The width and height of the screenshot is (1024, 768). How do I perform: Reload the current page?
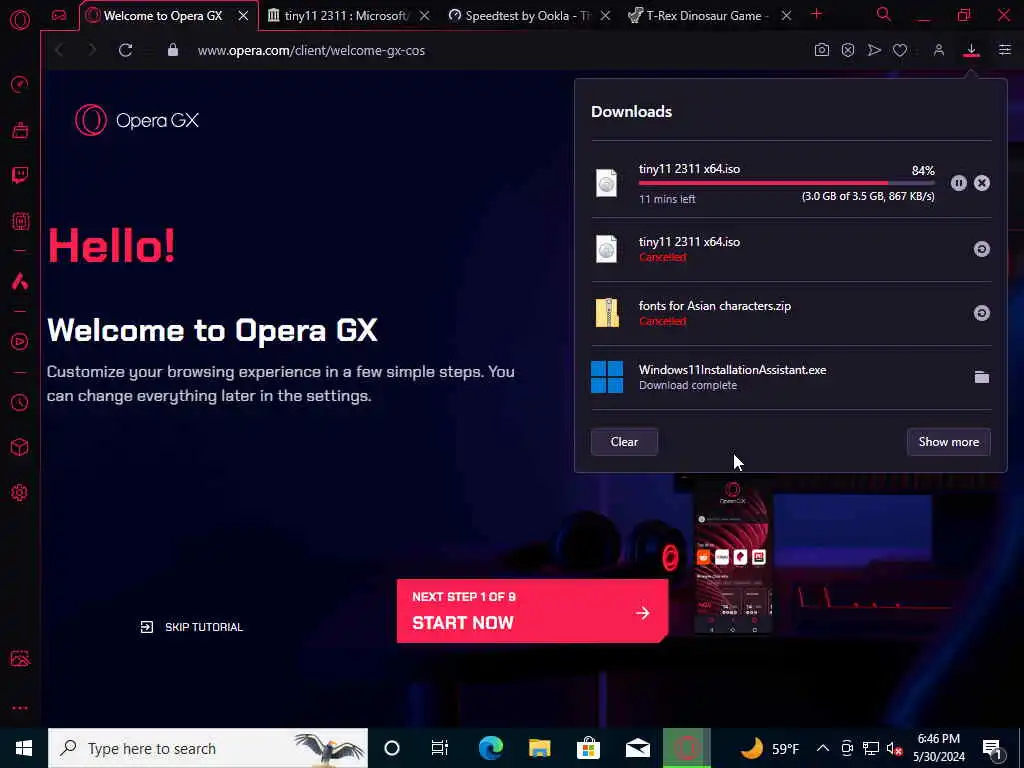125,50
